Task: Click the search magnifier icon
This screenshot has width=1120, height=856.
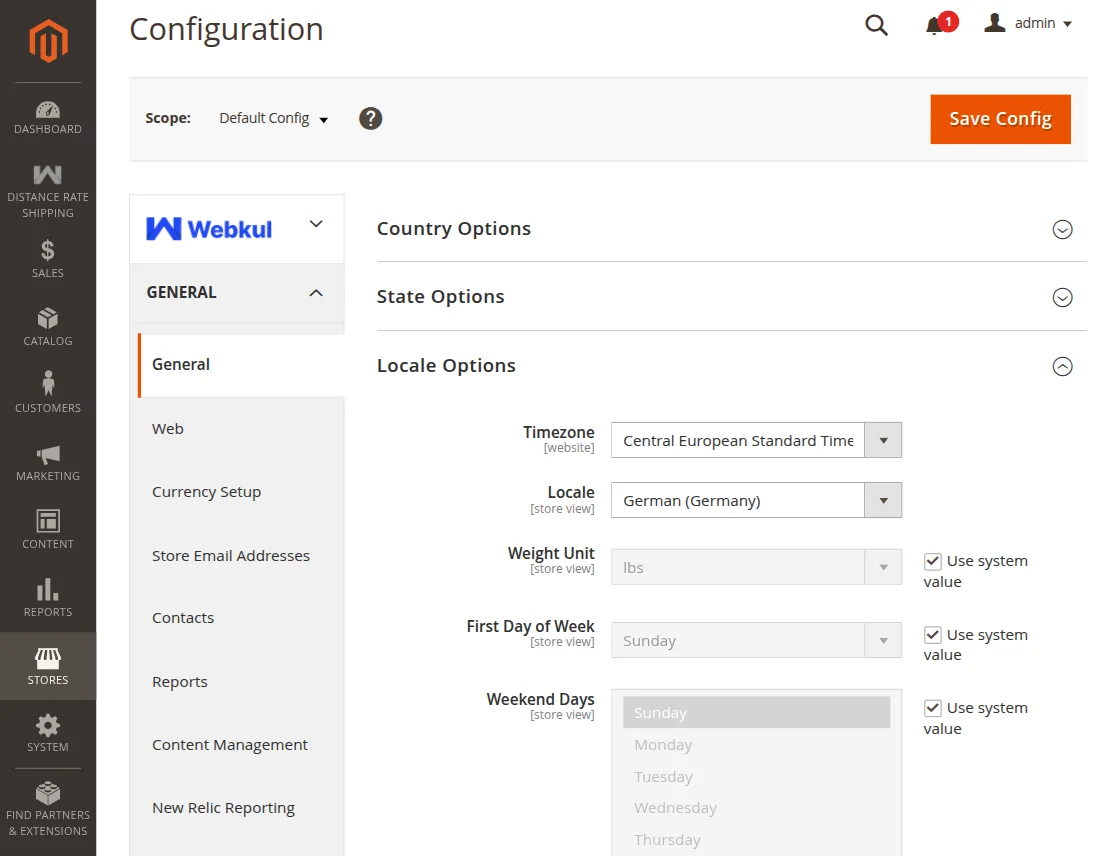Action: point(876,25)
